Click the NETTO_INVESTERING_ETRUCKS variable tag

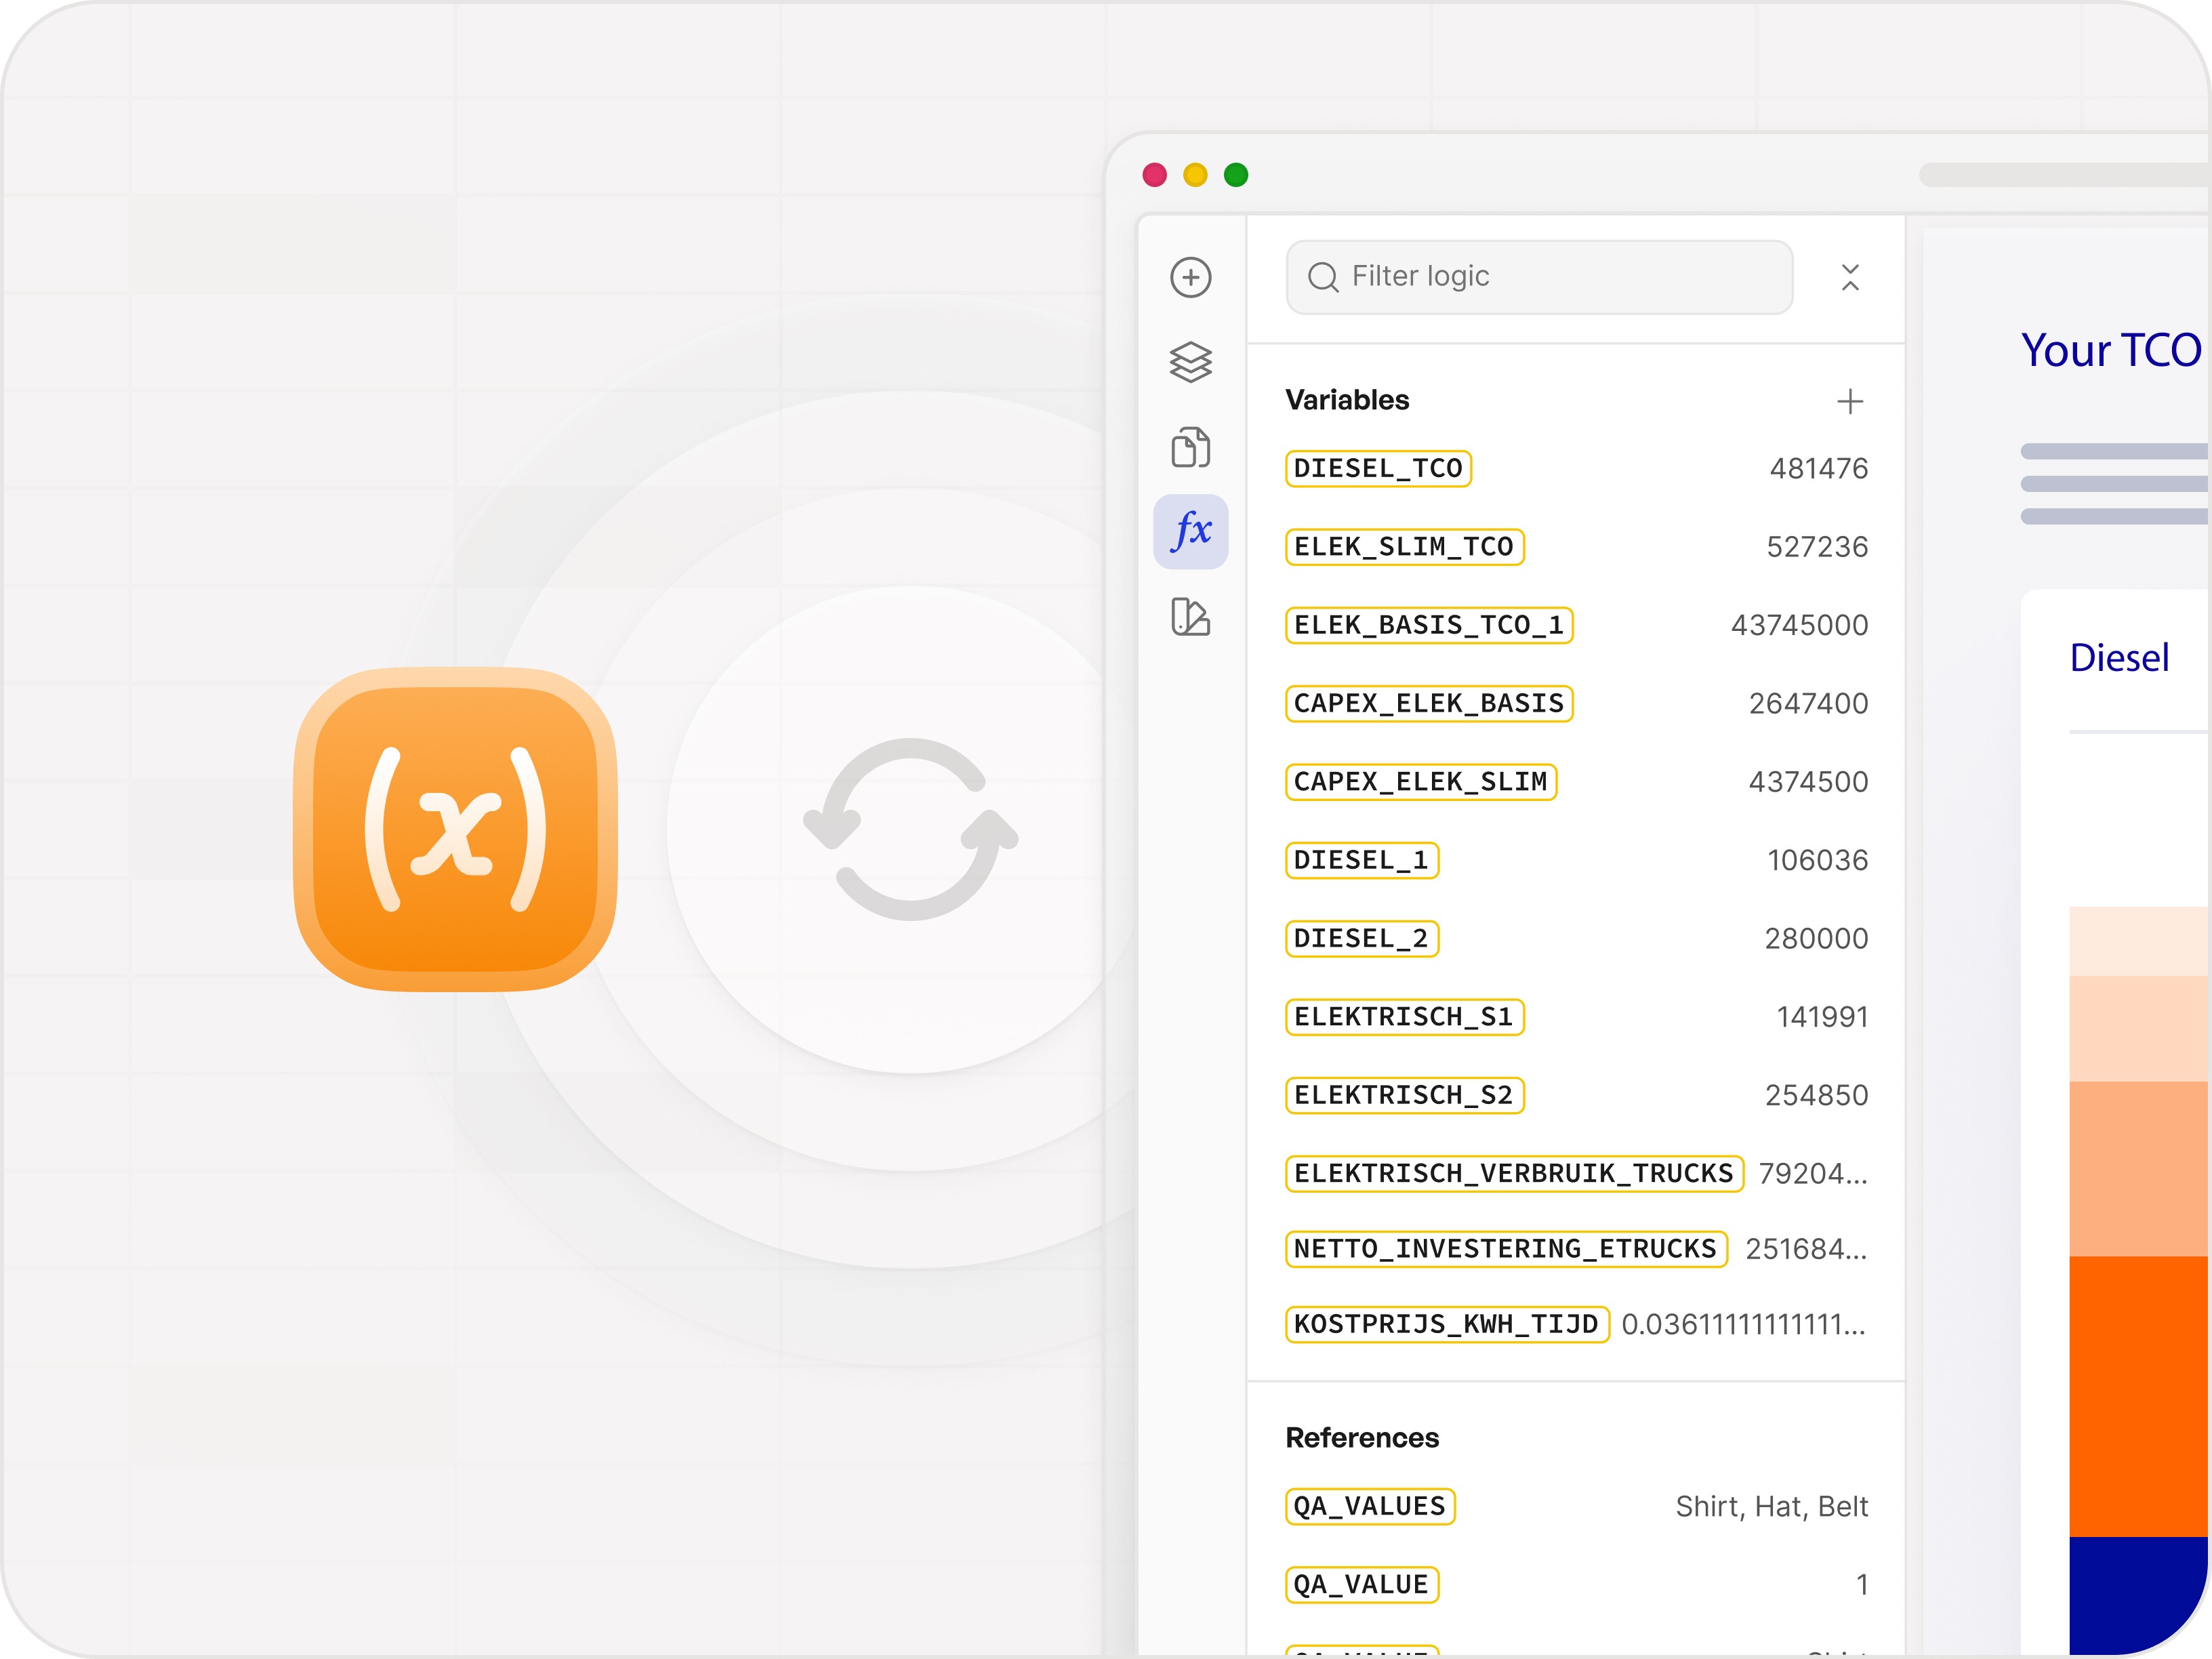click(1505, 1249)
